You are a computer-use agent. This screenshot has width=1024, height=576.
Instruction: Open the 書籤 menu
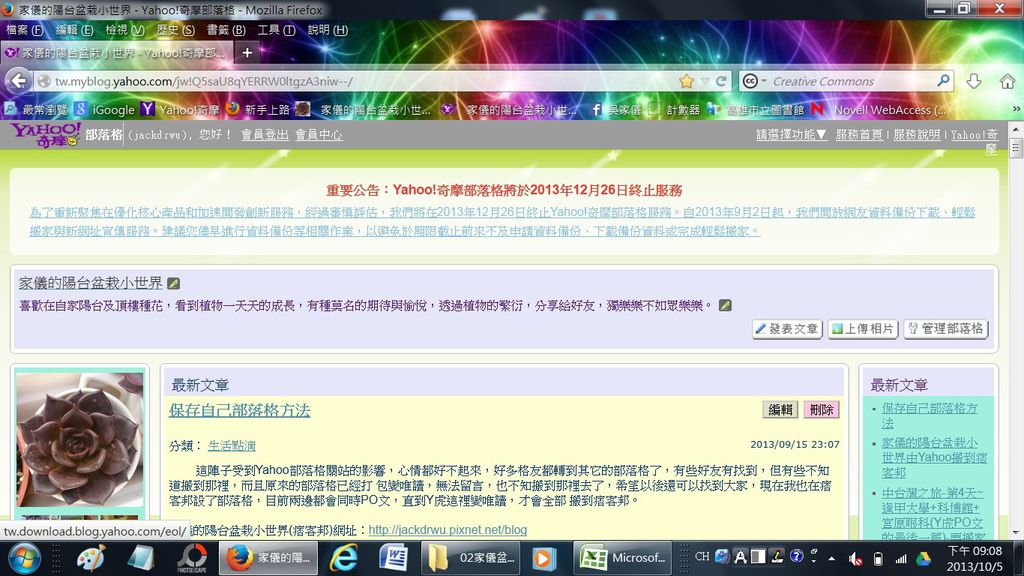point(226,30)
